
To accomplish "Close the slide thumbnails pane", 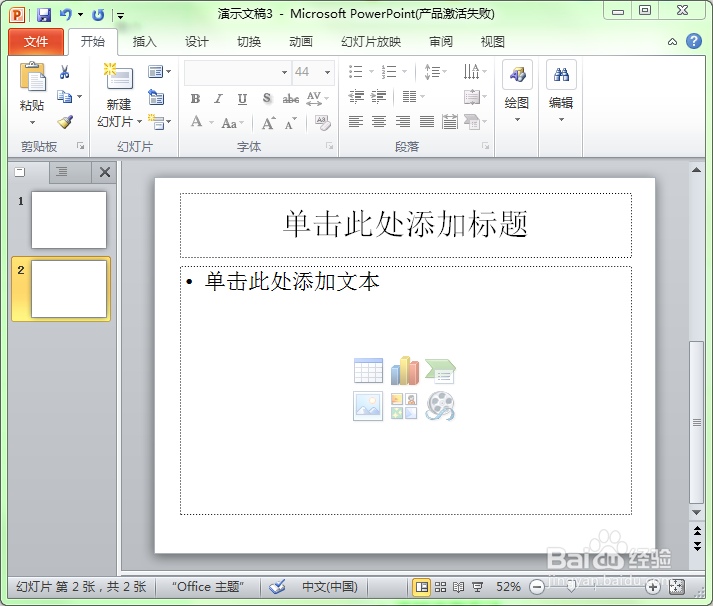I will [105, 172].
